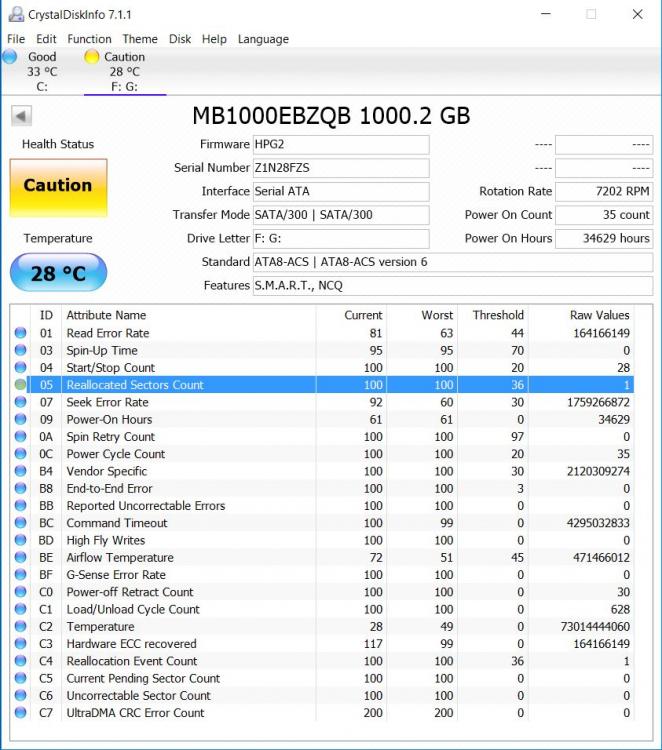Image resolution: width=662 pixels, height=750 pixels.
Task: Open the Language menu
Action: 264,39
